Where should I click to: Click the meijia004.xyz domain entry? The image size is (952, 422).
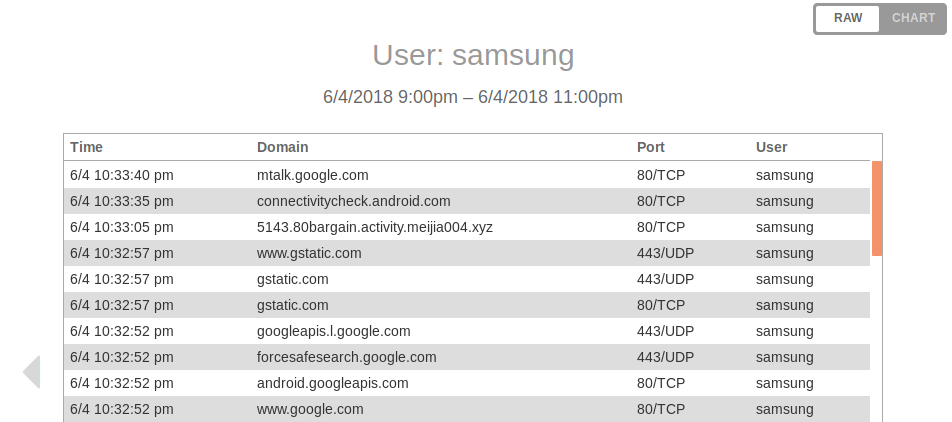[374, 227]
